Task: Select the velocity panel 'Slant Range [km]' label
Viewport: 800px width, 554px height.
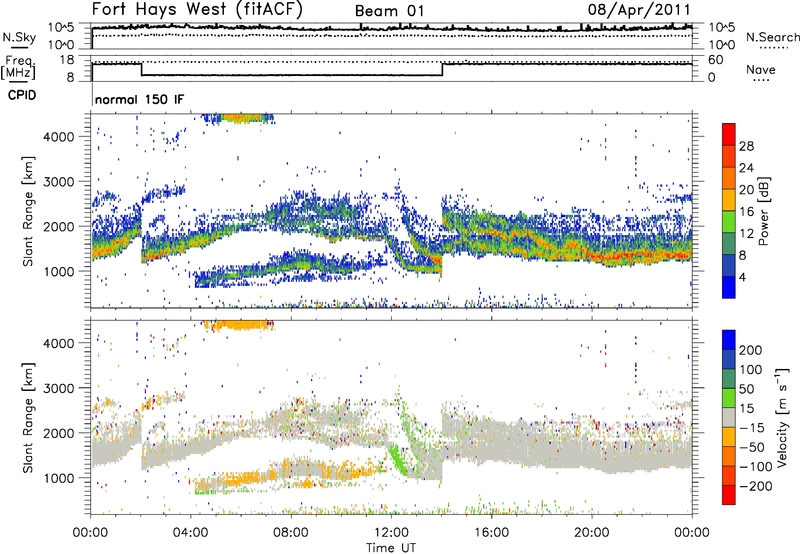Action: click(x=29, y=418)
